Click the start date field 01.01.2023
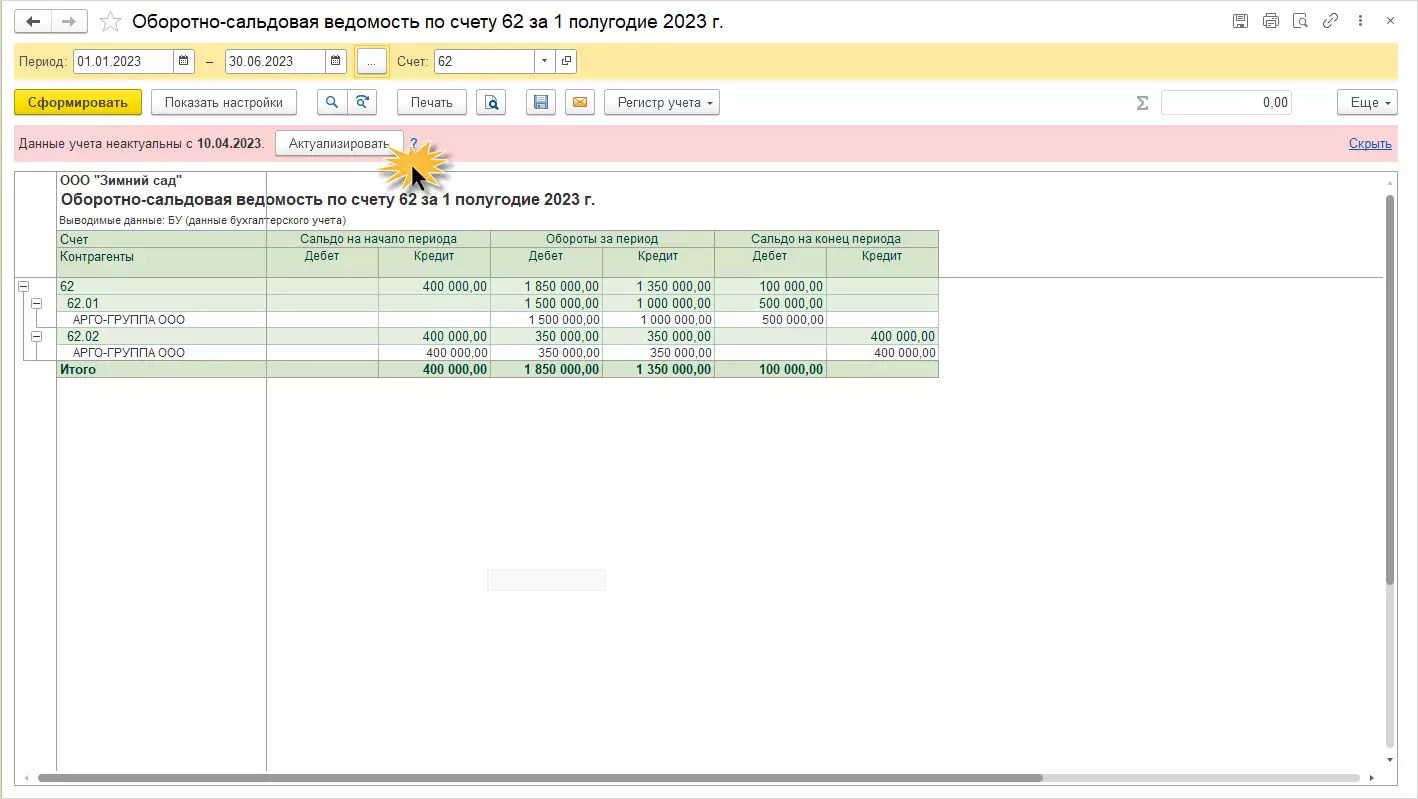 point(124,61)
